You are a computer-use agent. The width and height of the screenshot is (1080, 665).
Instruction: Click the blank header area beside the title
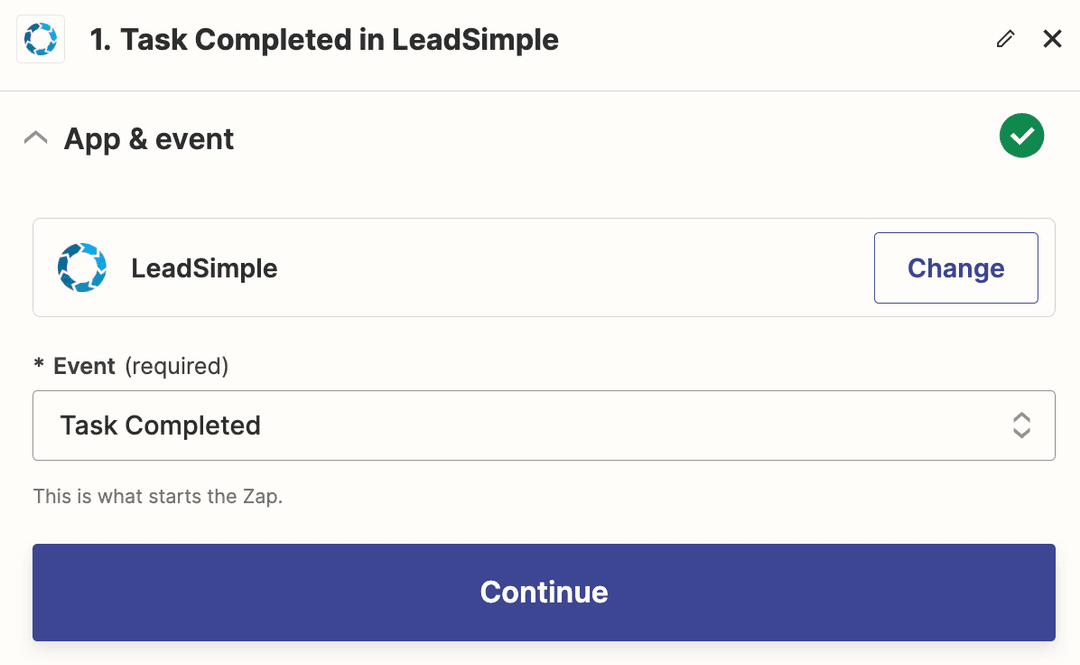(x=780, y=40)
